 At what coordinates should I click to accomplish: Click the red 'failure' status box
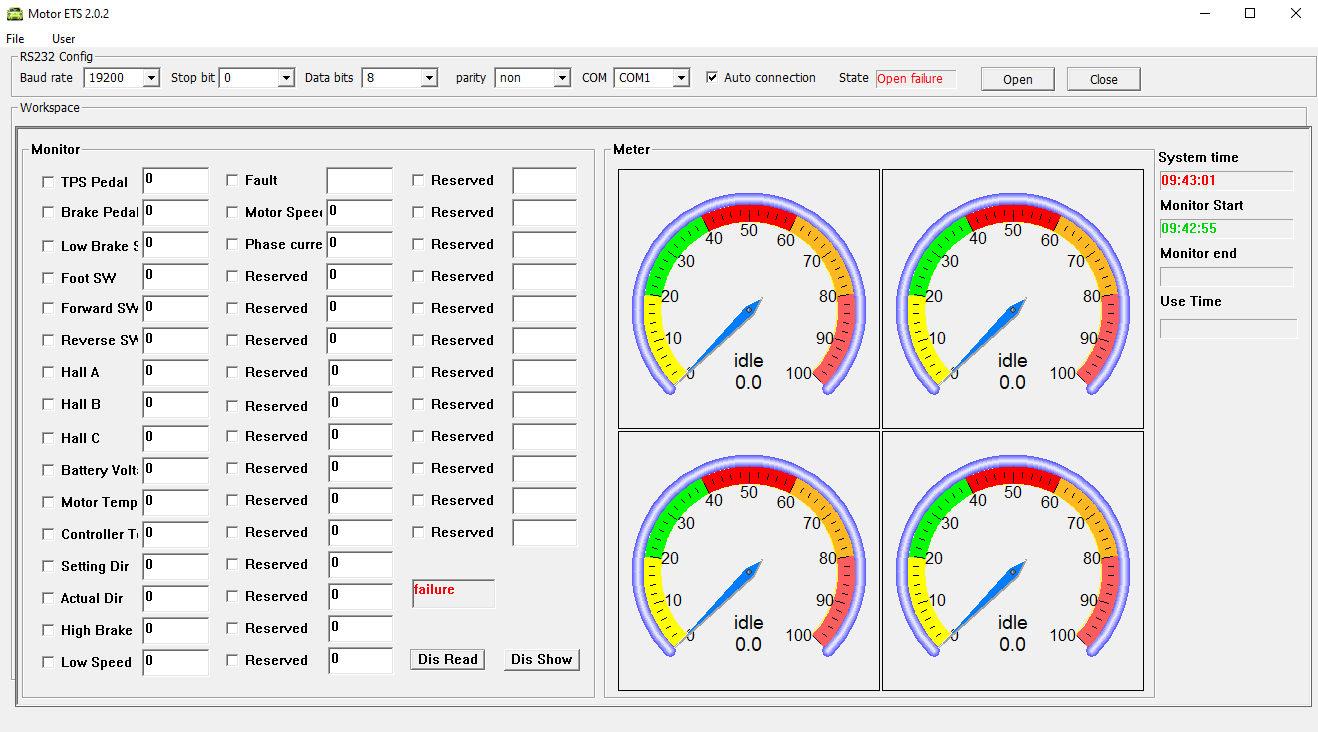[x=453, y=594]
